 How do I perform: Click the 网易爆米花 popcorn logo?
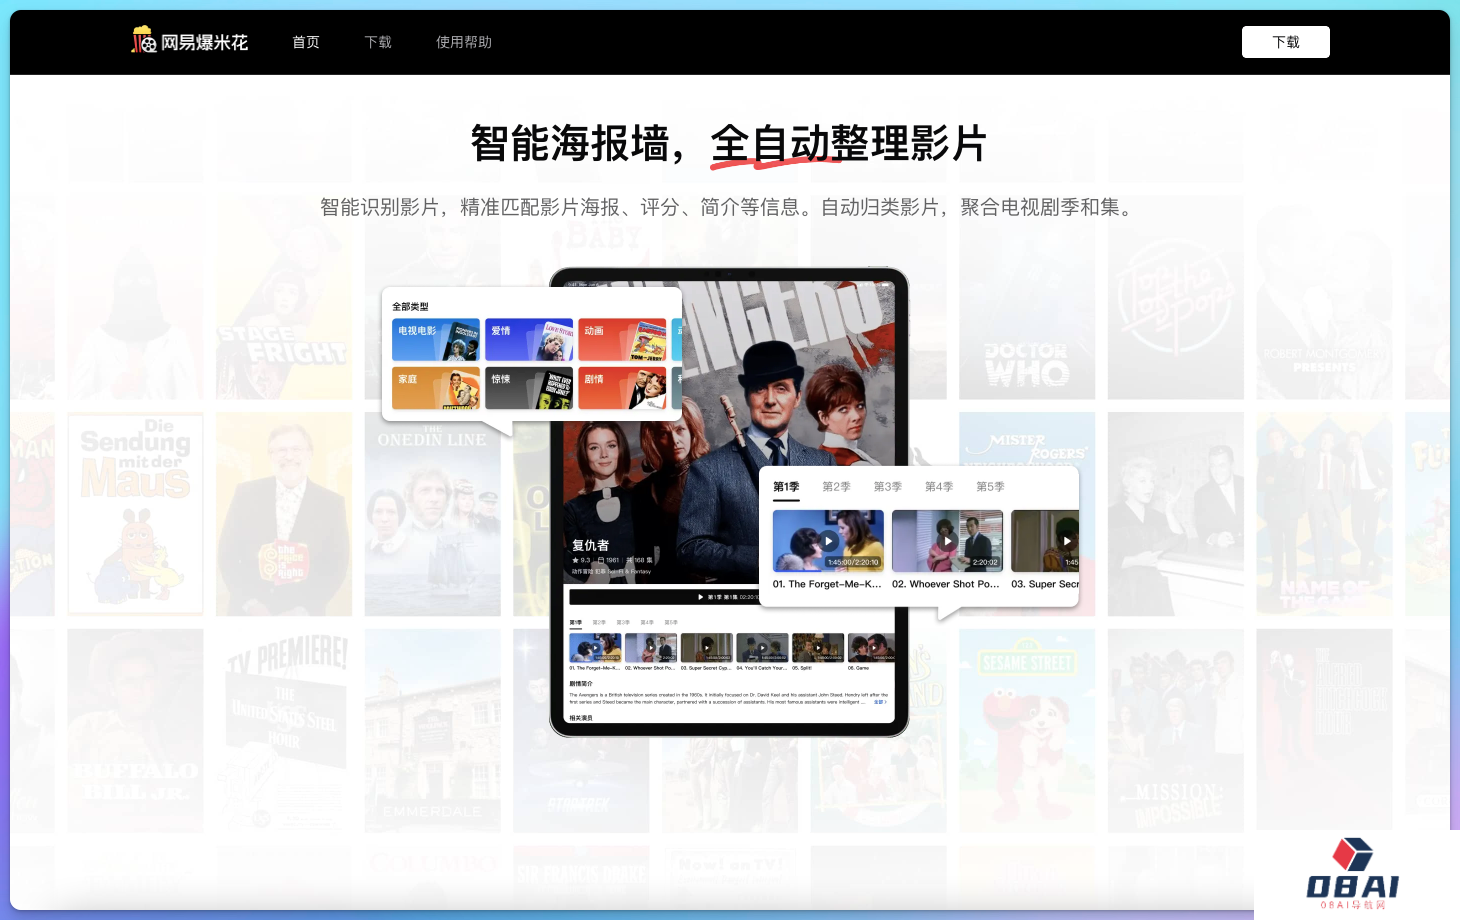point(190,42)
